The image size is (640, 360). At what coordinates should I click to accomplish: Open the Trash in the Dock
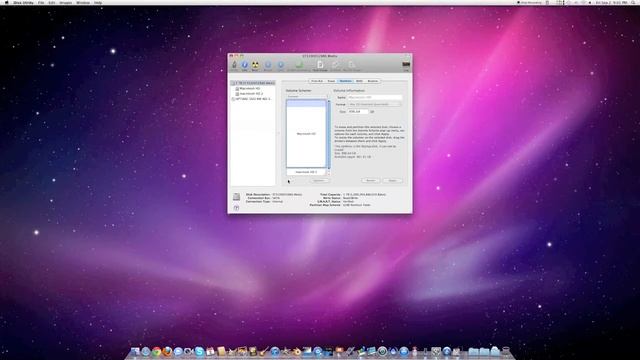tap(506, 351)
